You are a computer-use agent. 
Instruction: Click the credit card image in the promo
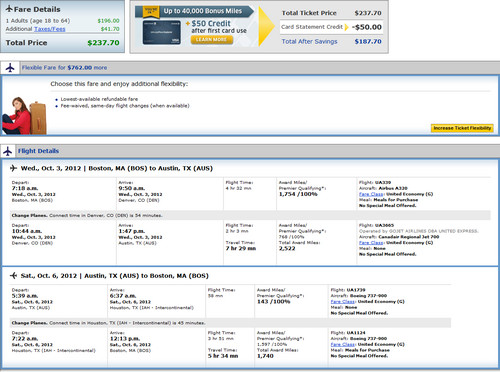pyautogui.click(x=162, y=32)
